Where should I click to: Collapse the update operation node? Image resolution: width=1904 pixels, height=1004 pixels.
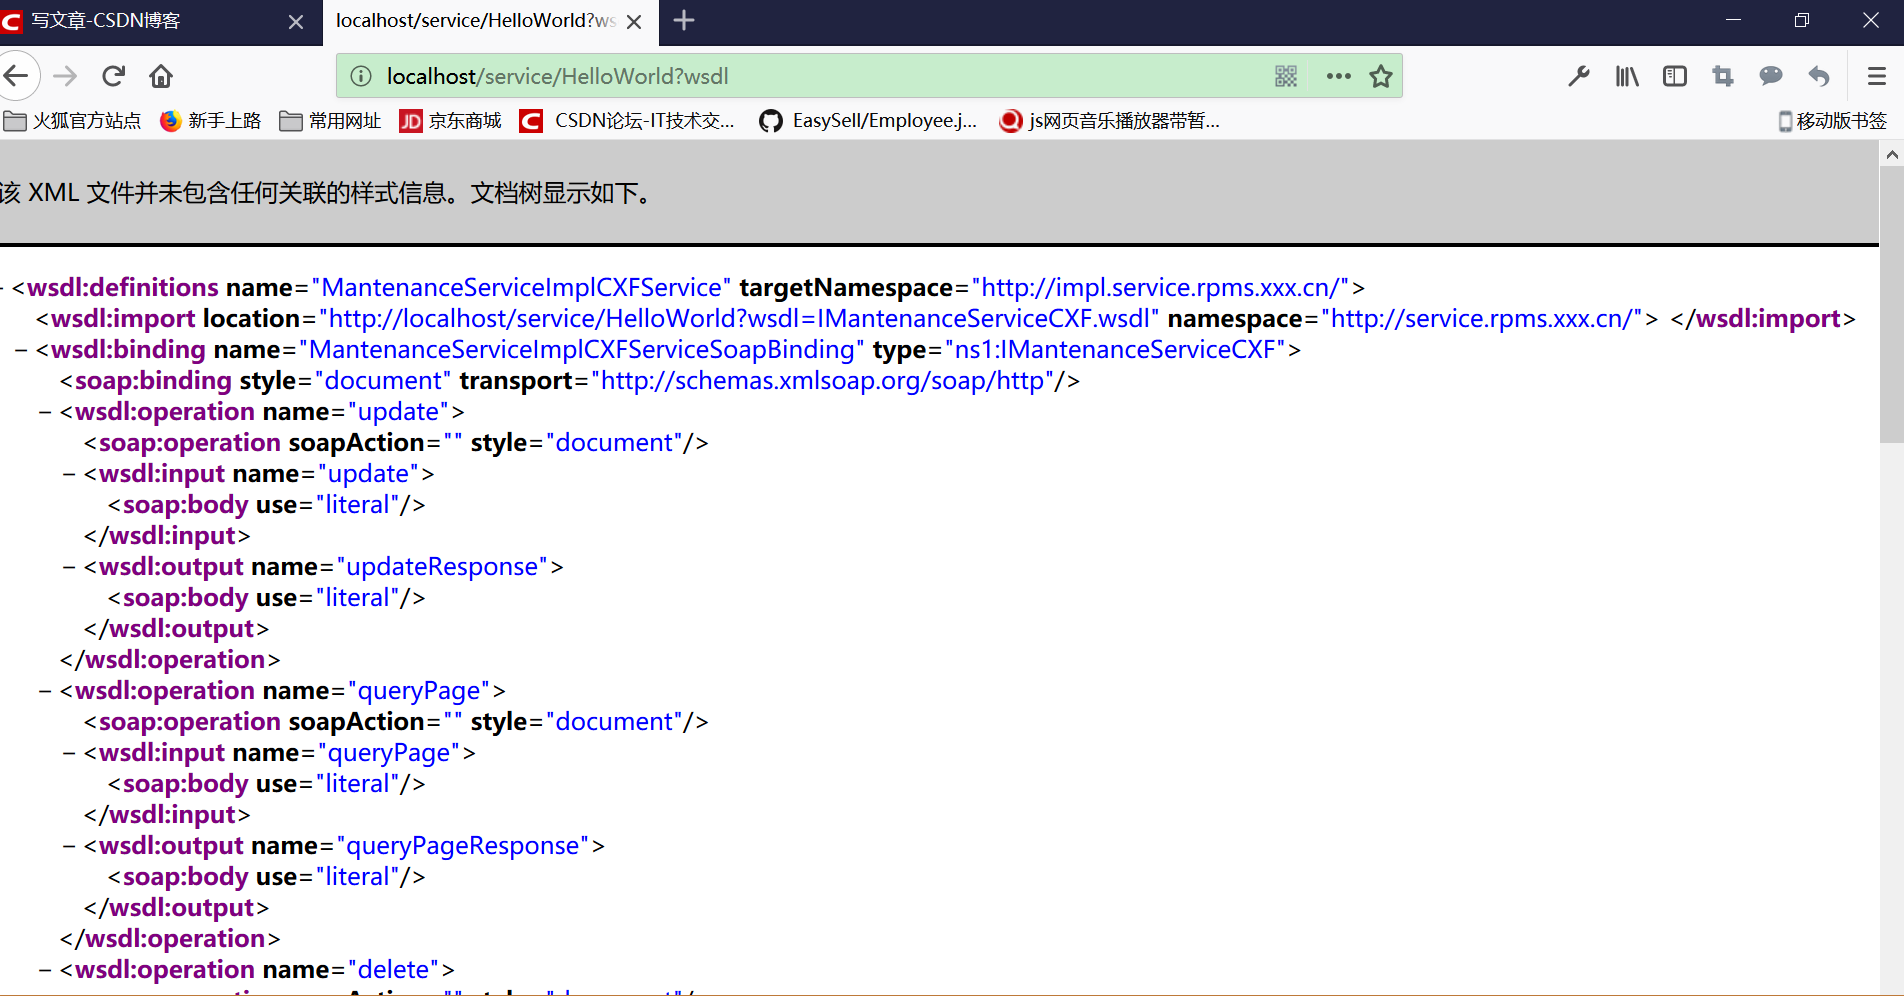tap(42, 411)
